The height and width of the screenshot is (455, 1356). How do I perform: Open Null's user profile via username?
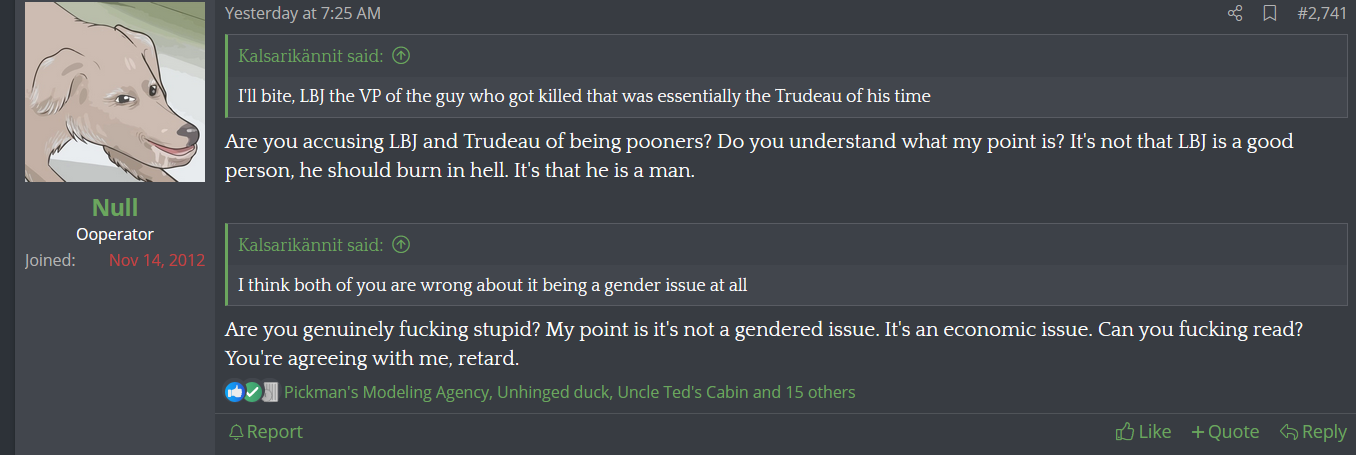click(115, 207)
